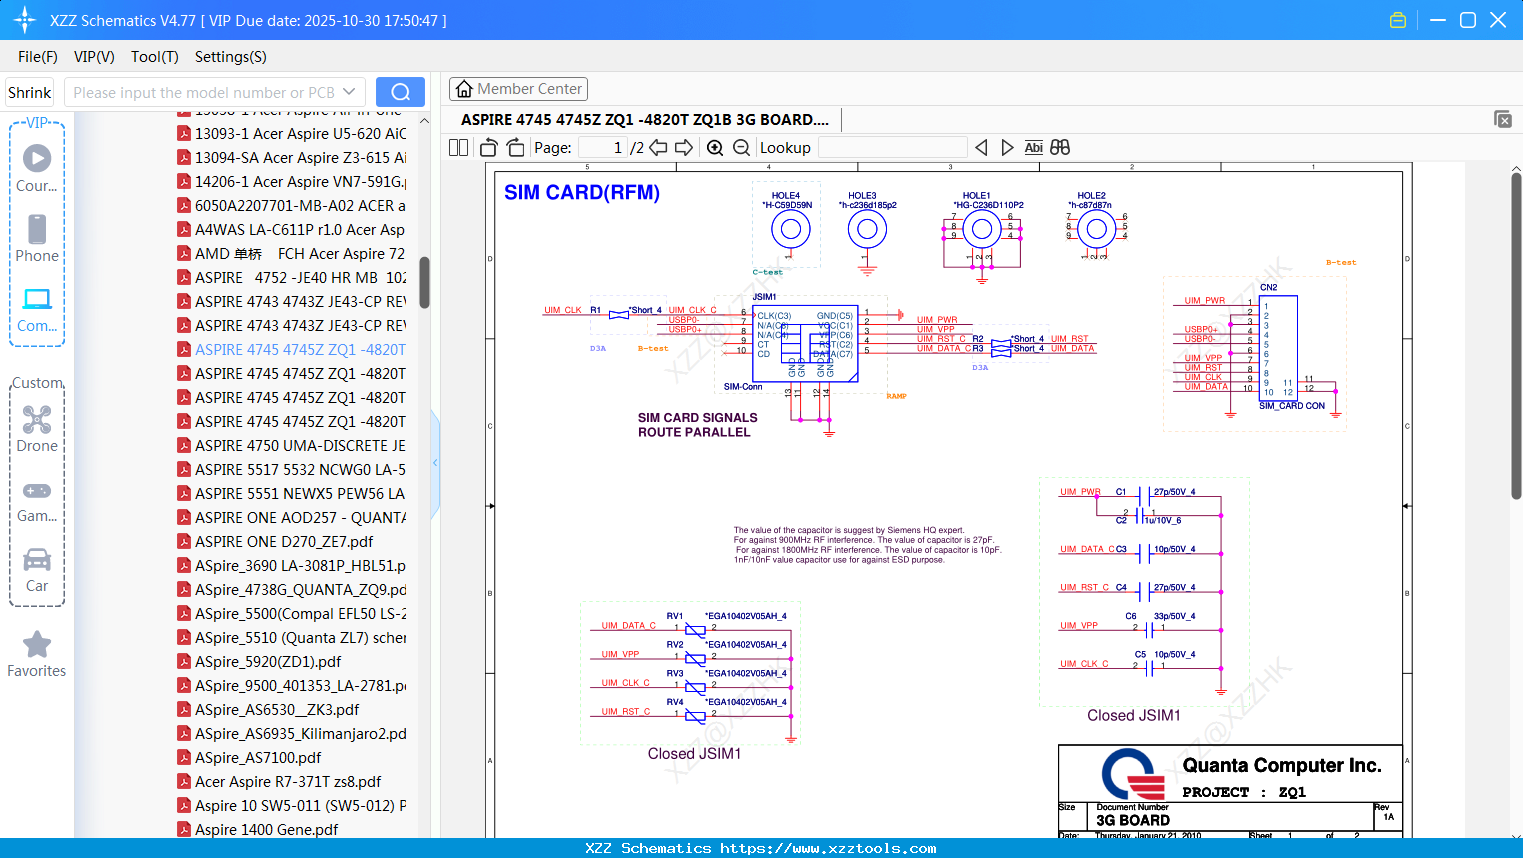The width and height of the screenshot is (1523, 858).
Task: Click the binoculars search icon
Action: [x=1060, y=147]
